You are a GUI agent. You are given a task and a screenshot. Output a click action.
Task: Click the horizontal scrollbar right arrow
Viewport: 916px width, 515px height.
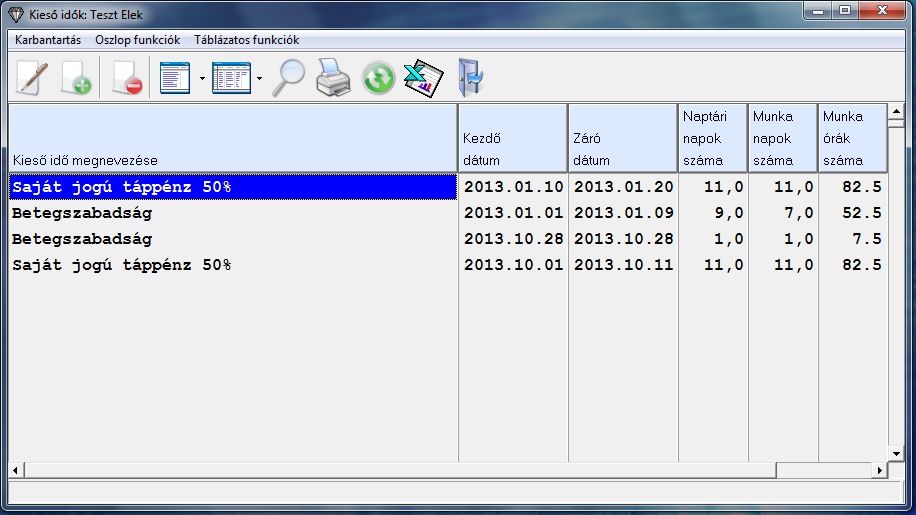pos(880,470)
